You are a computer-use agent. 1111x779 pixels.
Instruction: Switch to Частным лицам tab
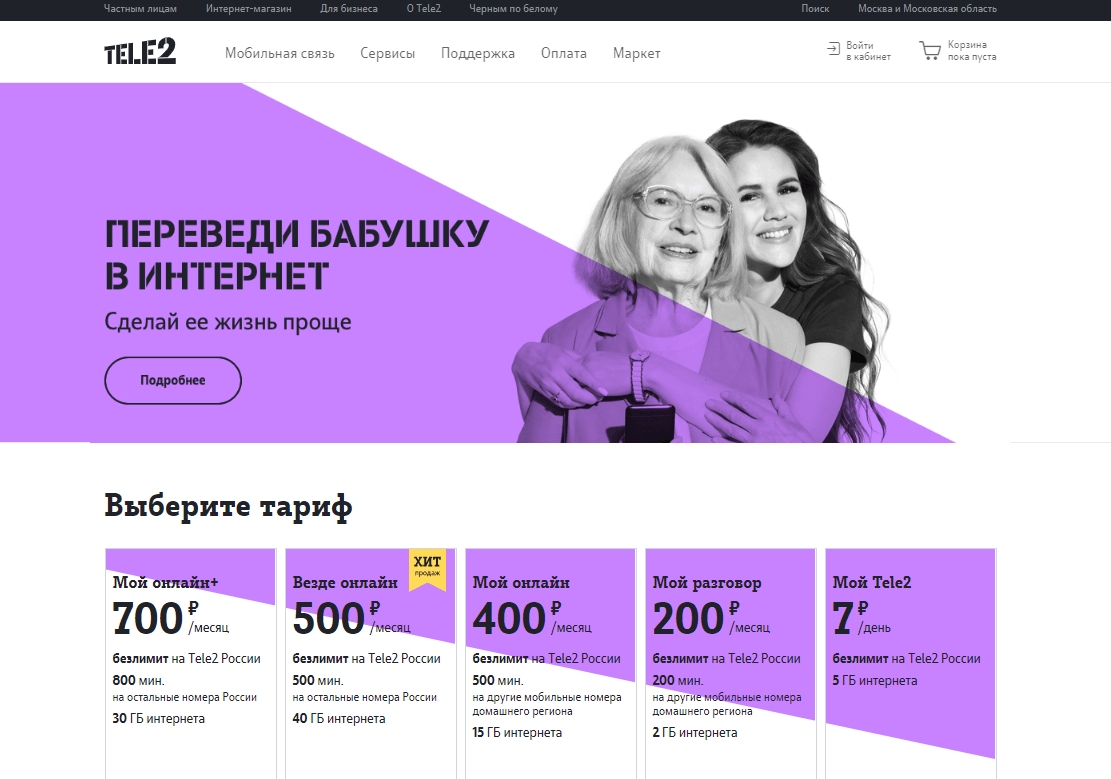[140, 9]
